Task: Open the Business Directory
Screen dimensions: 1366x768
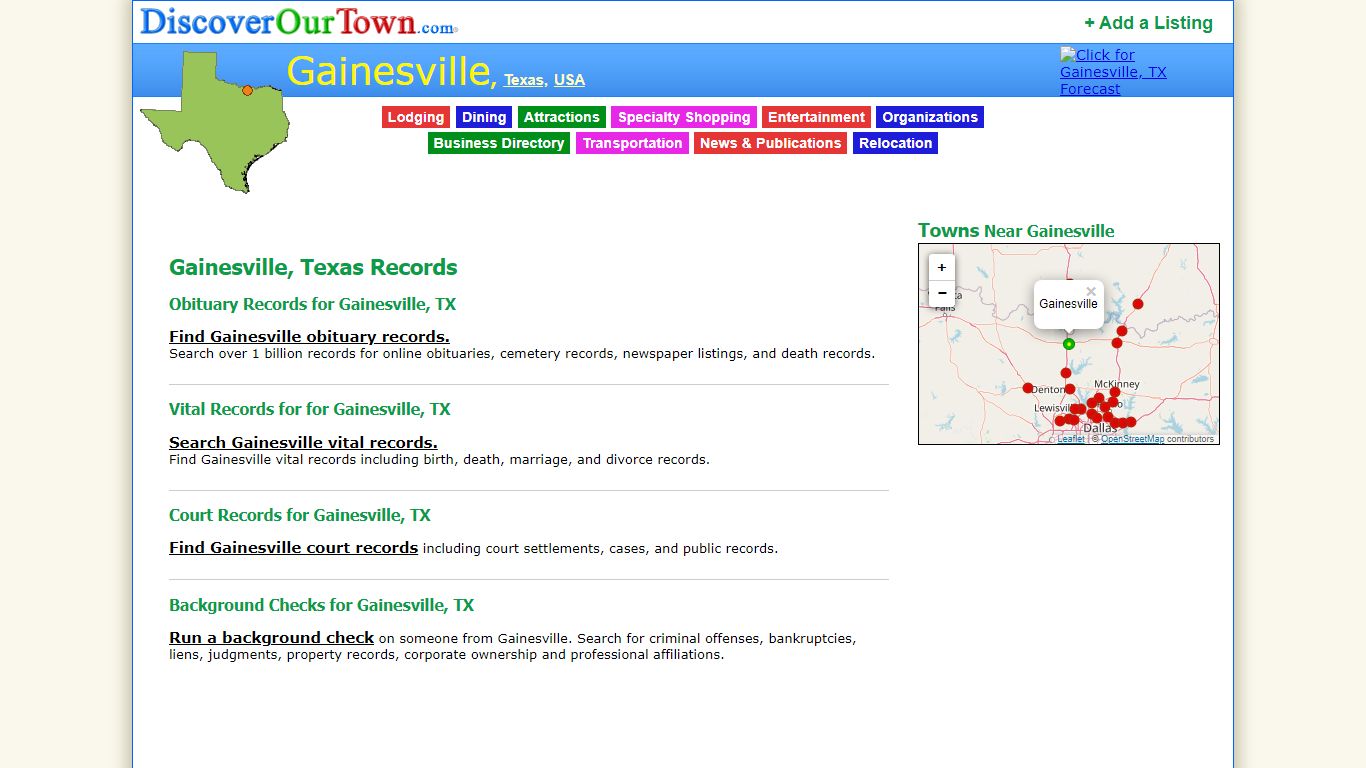Action: (x=499, y=143)
